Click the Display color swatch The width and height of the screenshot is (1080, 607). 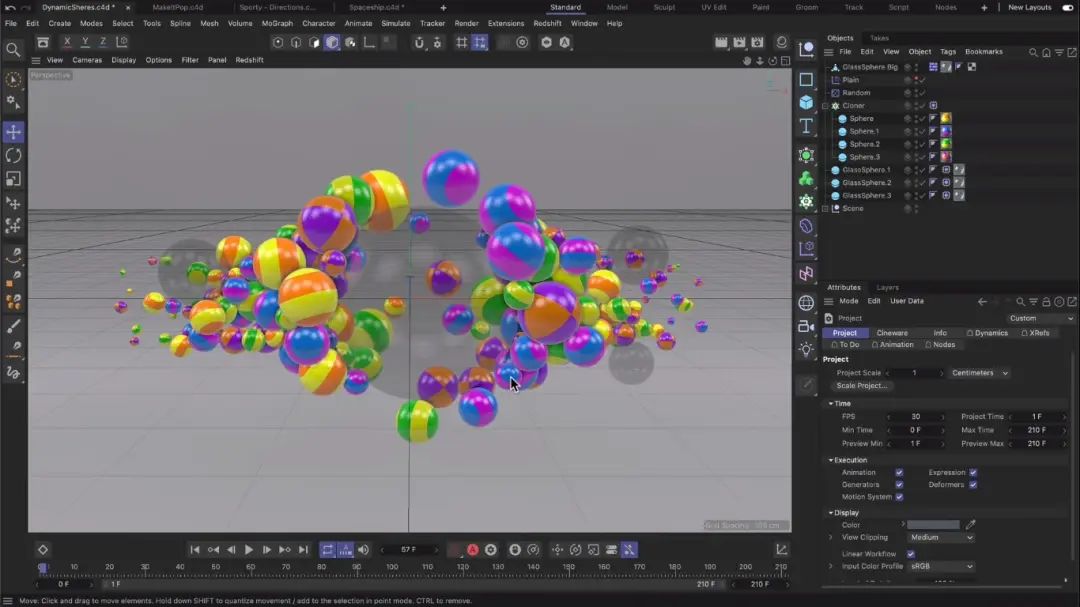point(932,525)
